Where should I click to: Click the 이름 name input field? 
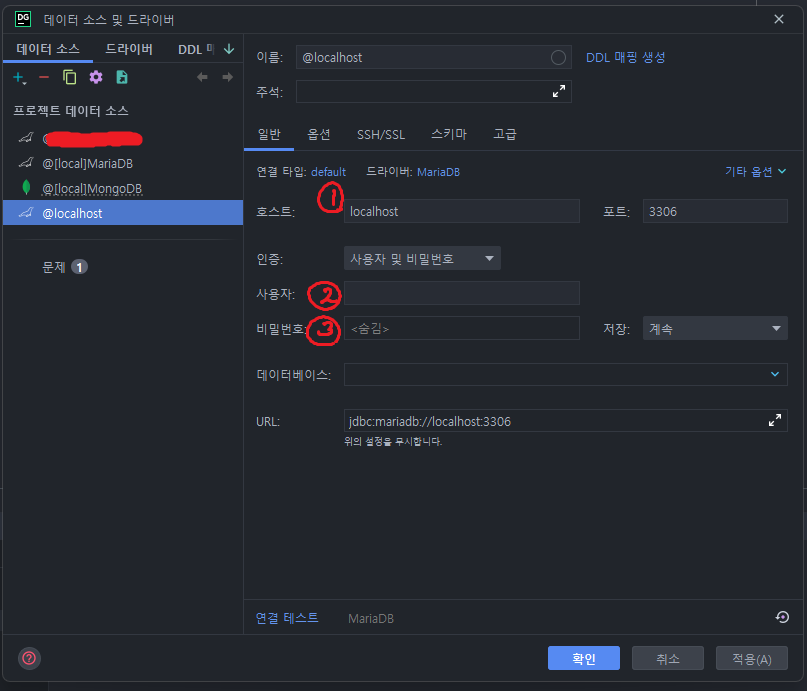pyautogui.click(x=433, y=57)
